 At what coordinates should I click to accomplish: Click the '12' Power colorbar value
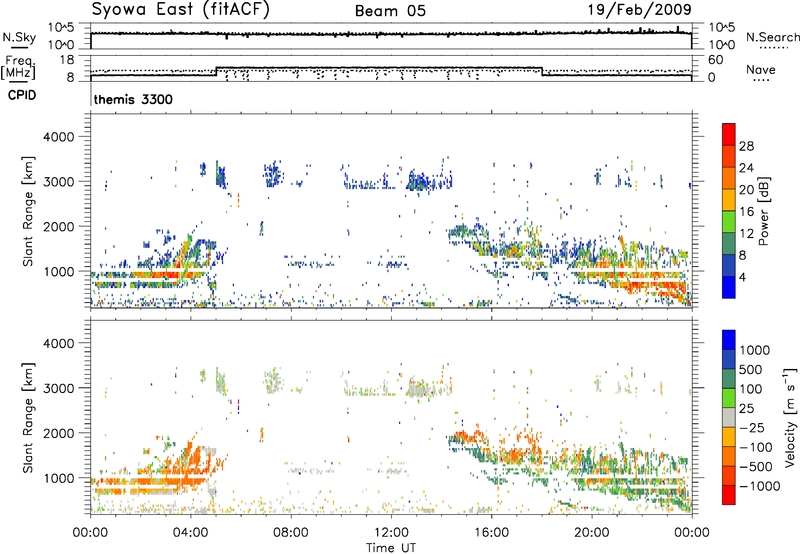tap(746, 234)
